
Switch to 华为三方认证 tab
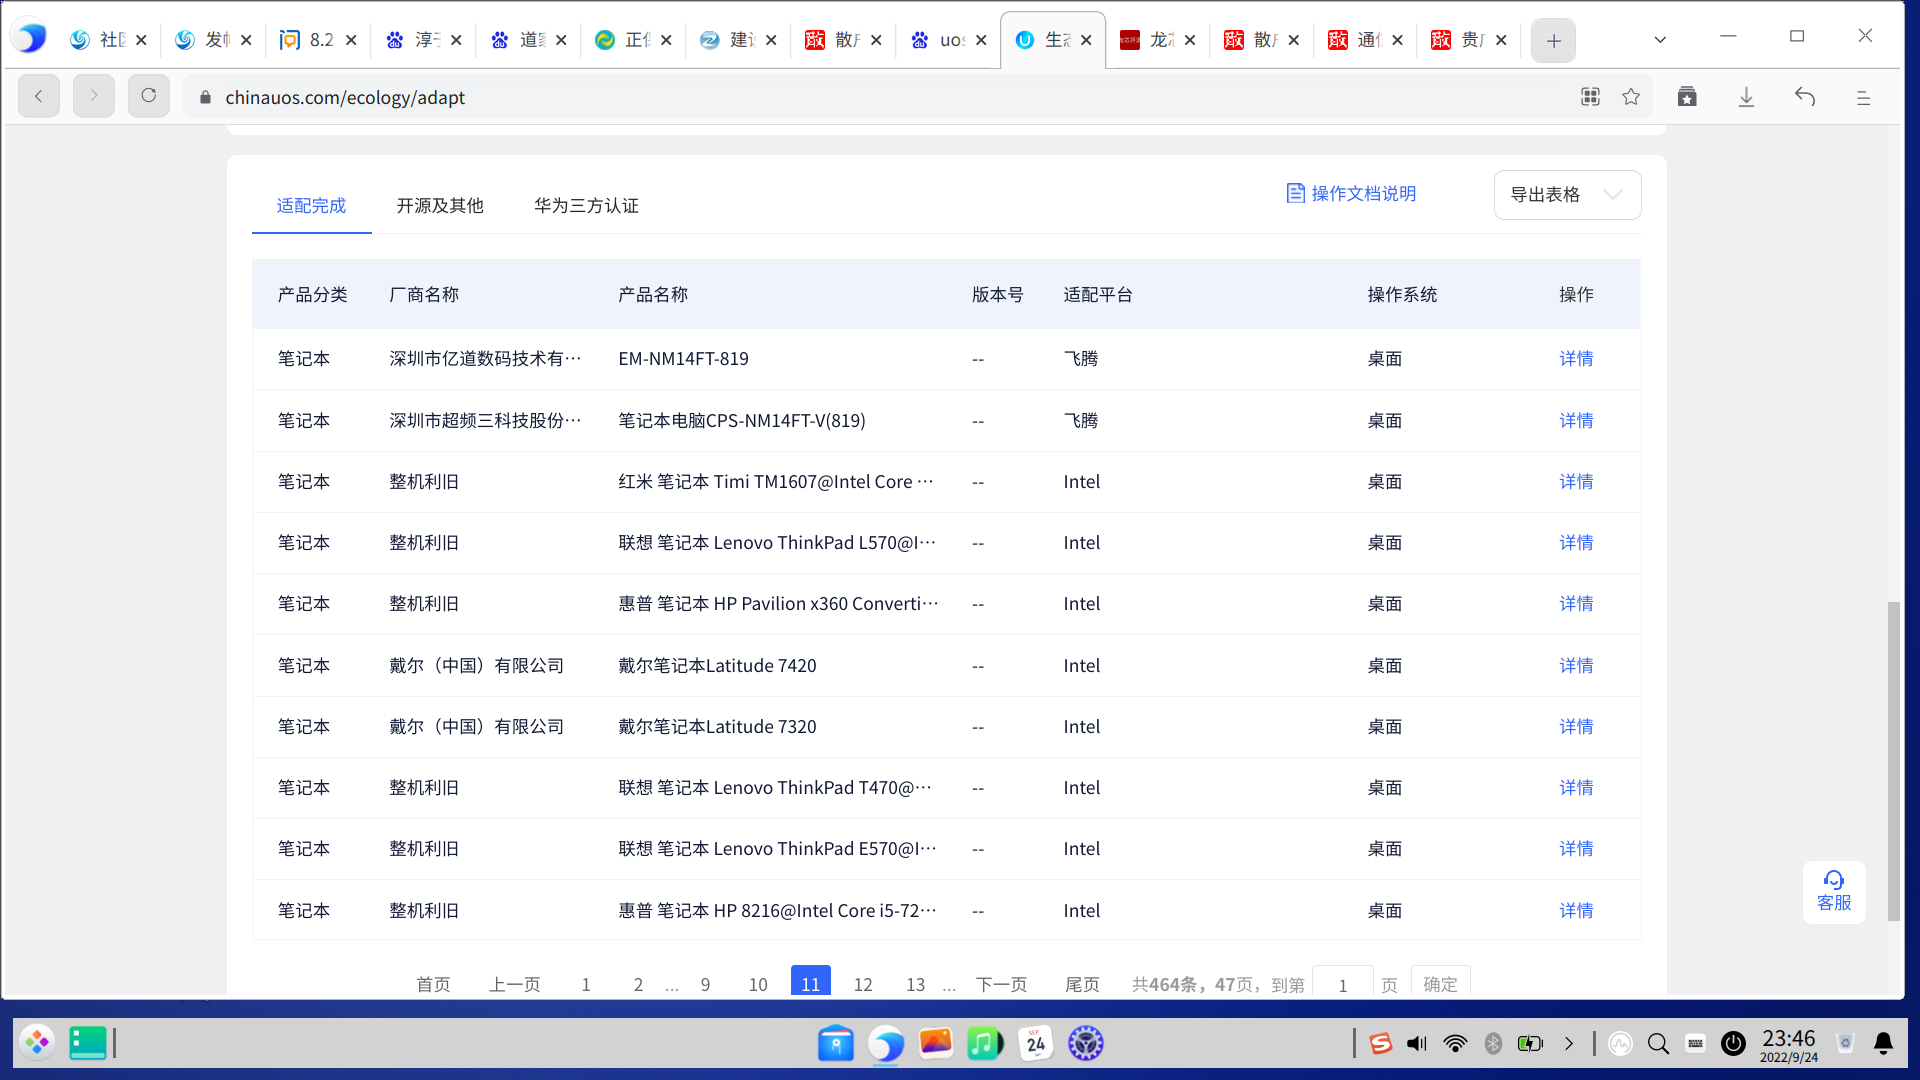tap(586, 205)
